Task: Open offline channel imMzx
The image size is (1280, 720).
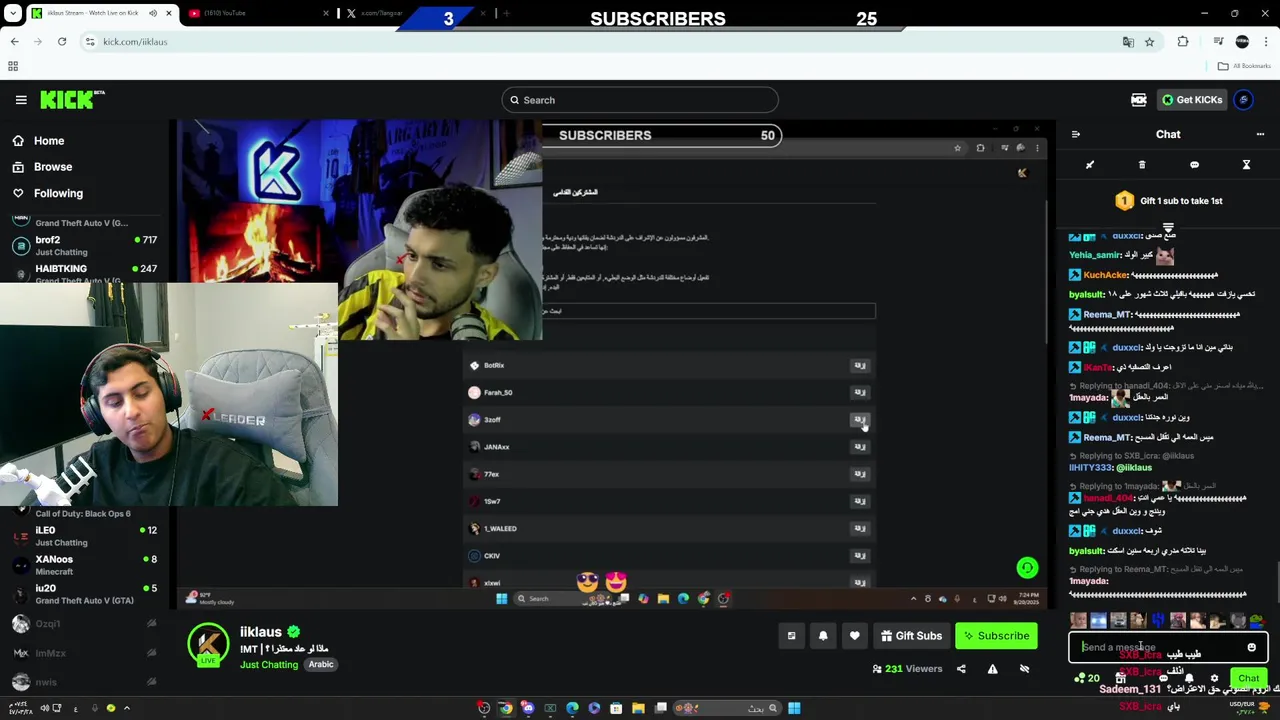Action: [85, 653]
